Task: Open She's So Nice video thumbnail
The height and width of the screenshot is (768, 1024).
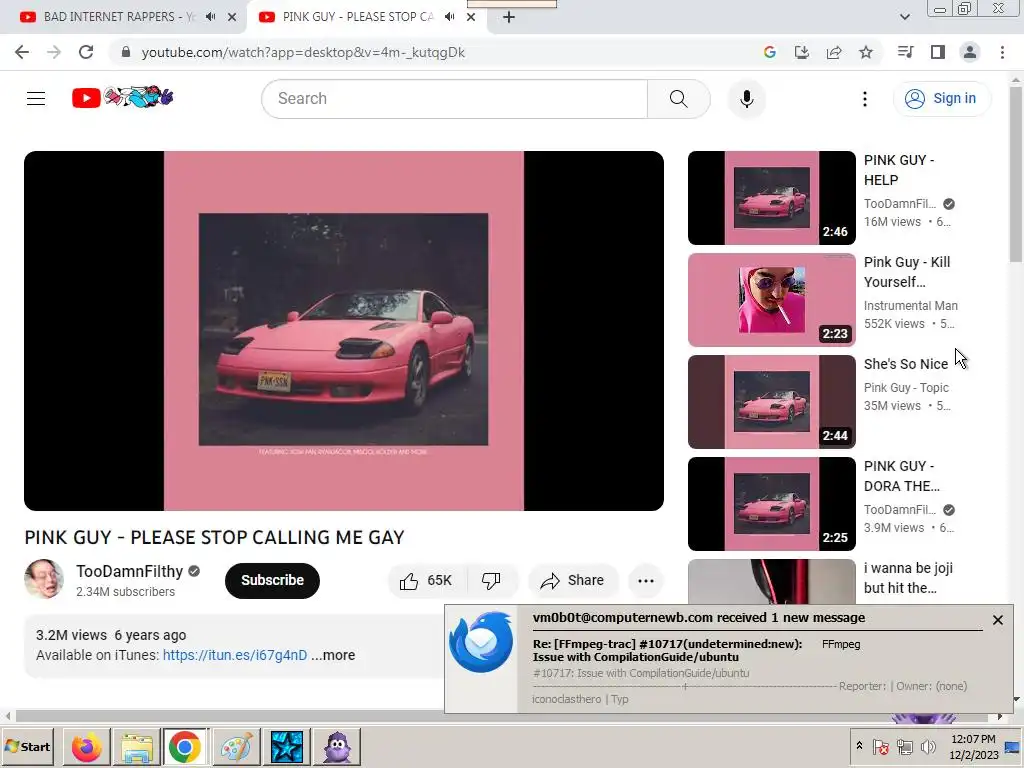Action: (x=771, y=402)
